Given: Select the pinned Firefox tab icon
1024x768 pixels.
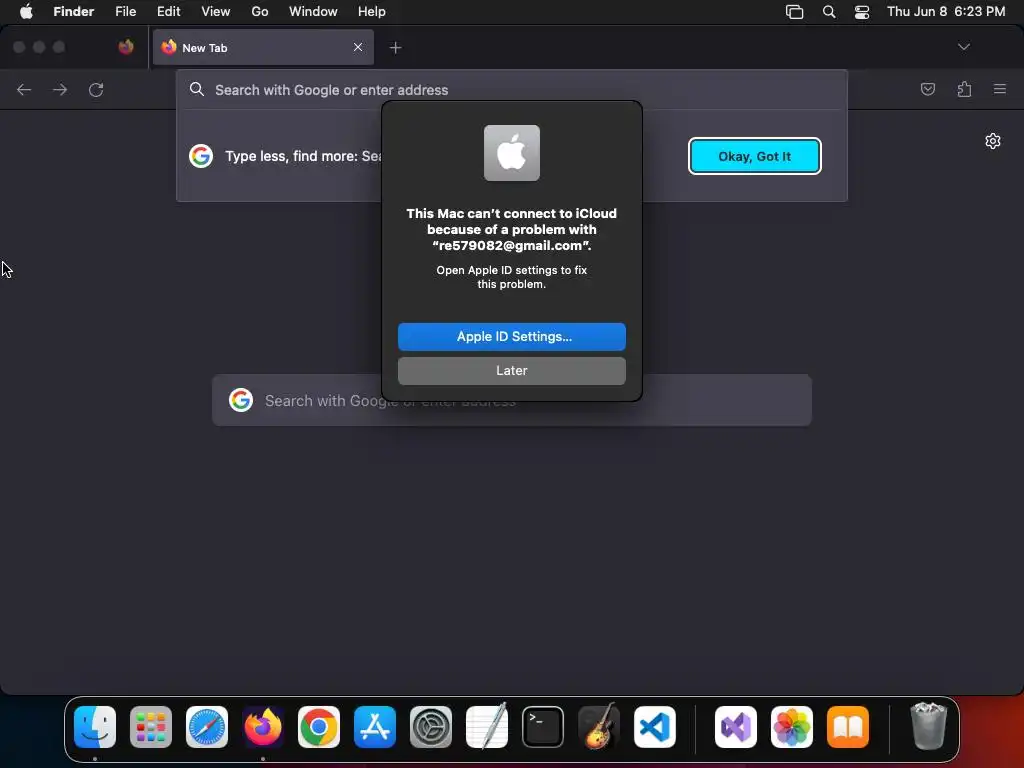Looking at the screenshot, I should click(x=126, y=47).
